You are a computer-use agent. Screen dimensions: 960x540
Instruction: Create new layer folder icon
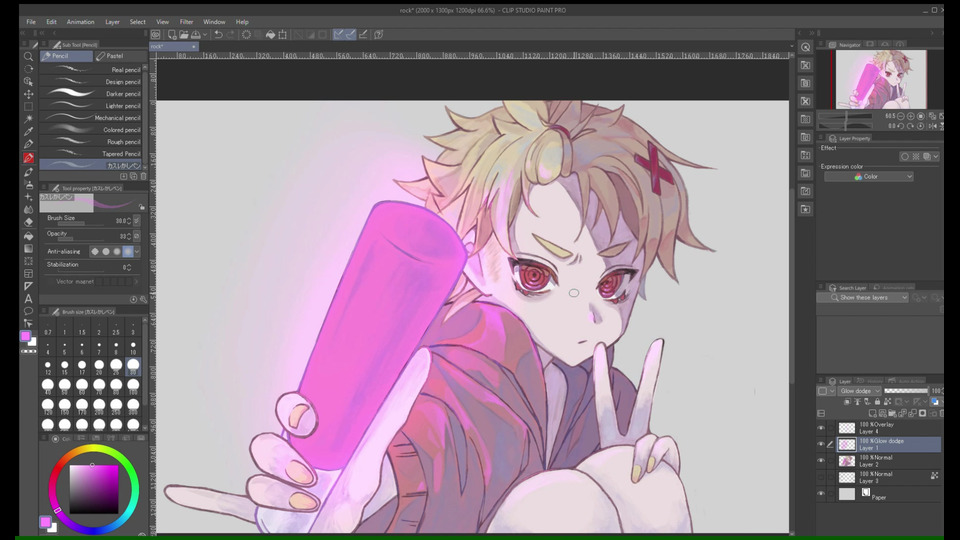(893, 413)
